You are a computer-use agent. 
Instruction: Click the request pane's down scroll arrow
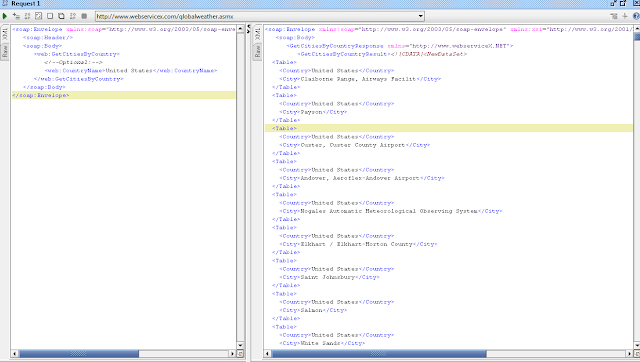240,345
